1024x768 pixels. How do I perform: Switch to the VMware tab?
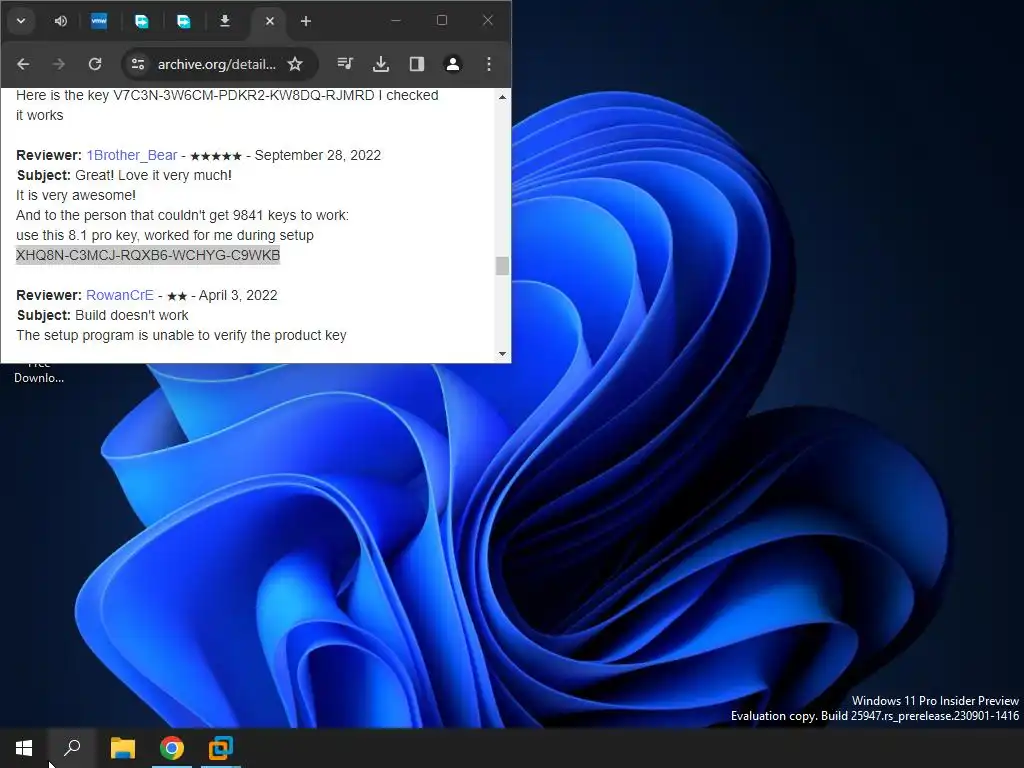[x=99, y=22]
